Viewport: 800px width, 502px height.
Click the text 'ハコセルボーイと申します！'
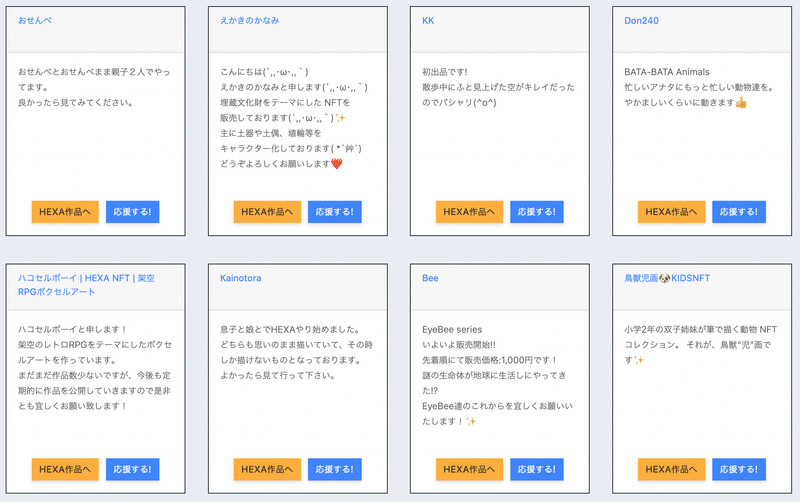(73, 330)
